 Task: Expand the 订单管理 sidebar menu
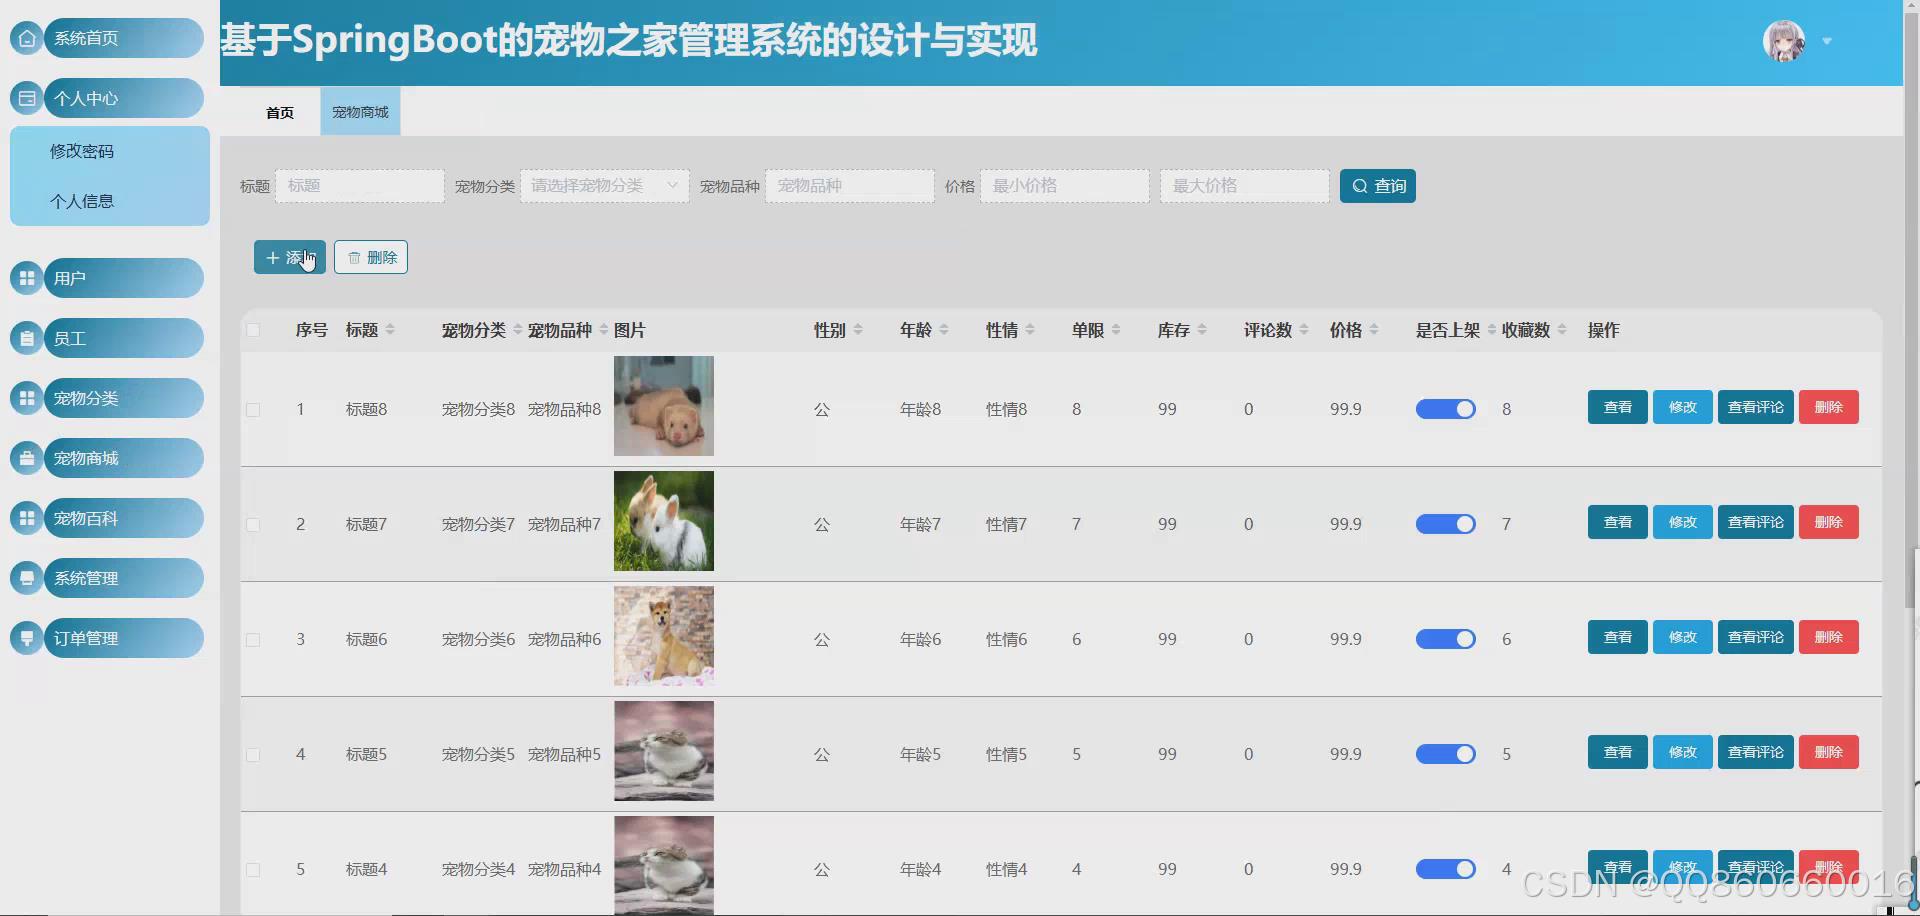point(124,638)
